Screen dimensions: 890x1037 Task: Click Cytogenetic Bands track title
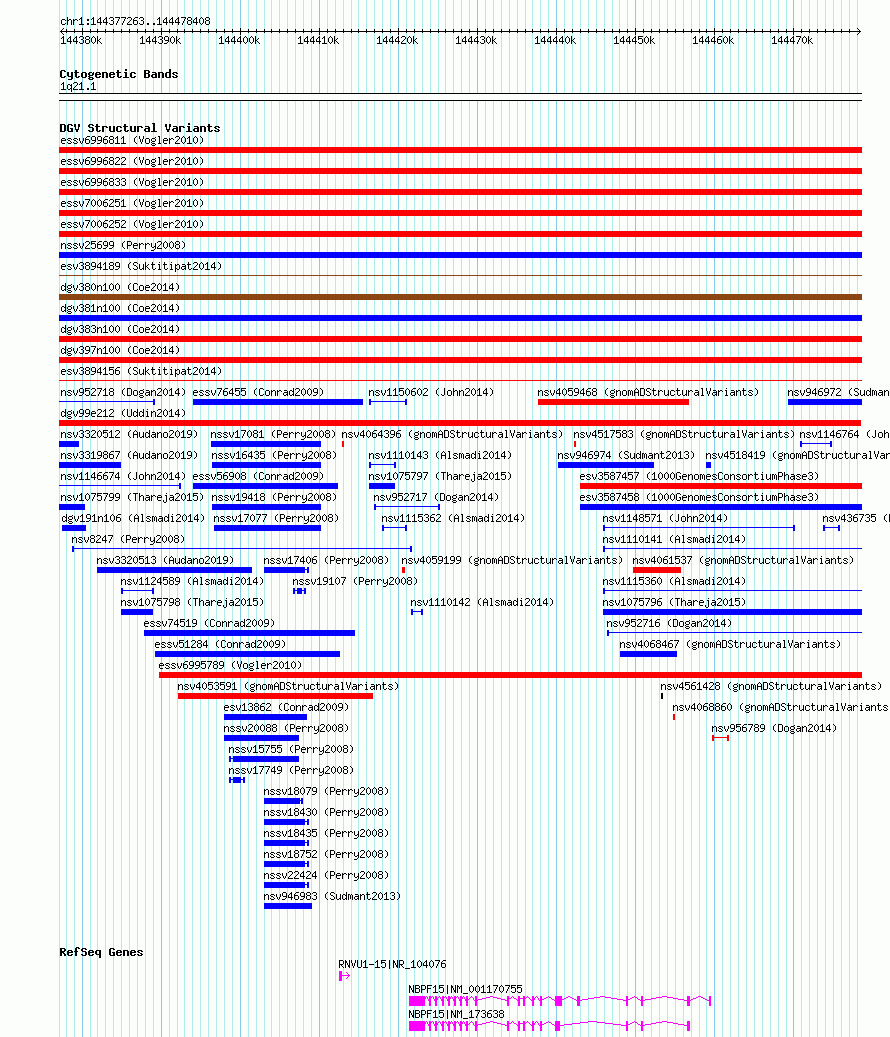click(x=118, y=74)
